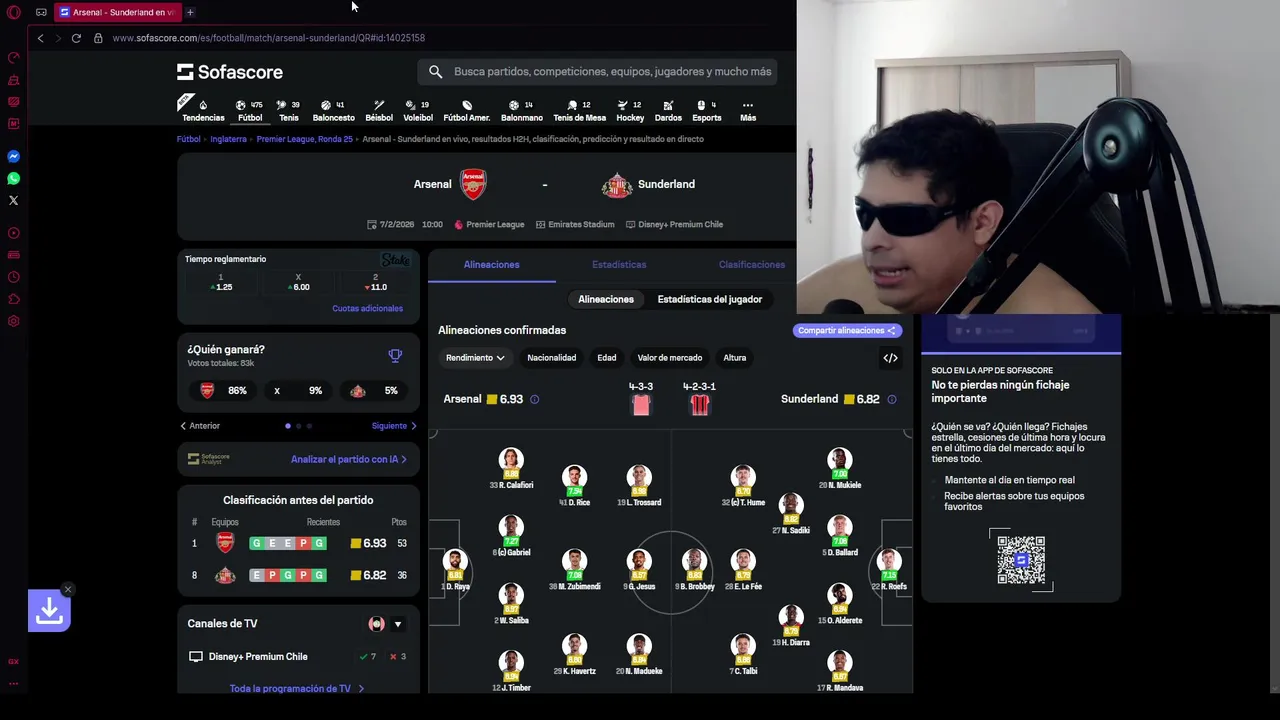Open the Messenger icon in Opera sidebar
Screen dimensions: 1280x720
tap(14, 156)
